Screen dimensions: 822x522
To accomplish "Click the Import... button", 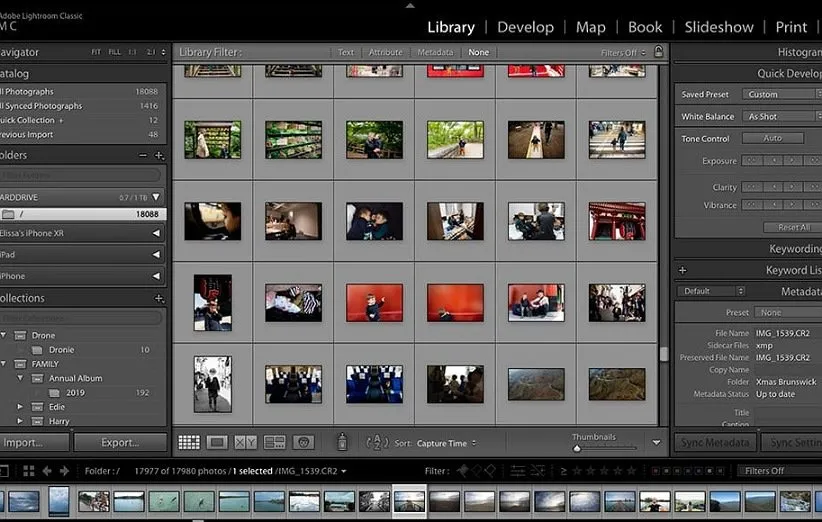I will pyautogui.click(x=24, y=442).
